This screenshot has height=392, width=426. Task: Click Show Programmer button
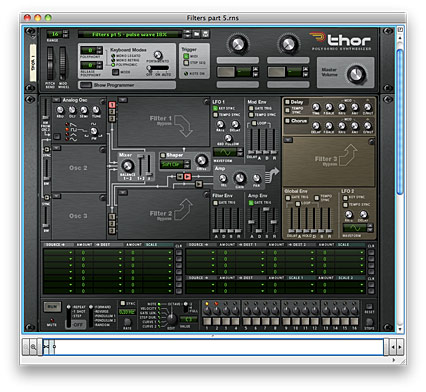coord(86,85)
